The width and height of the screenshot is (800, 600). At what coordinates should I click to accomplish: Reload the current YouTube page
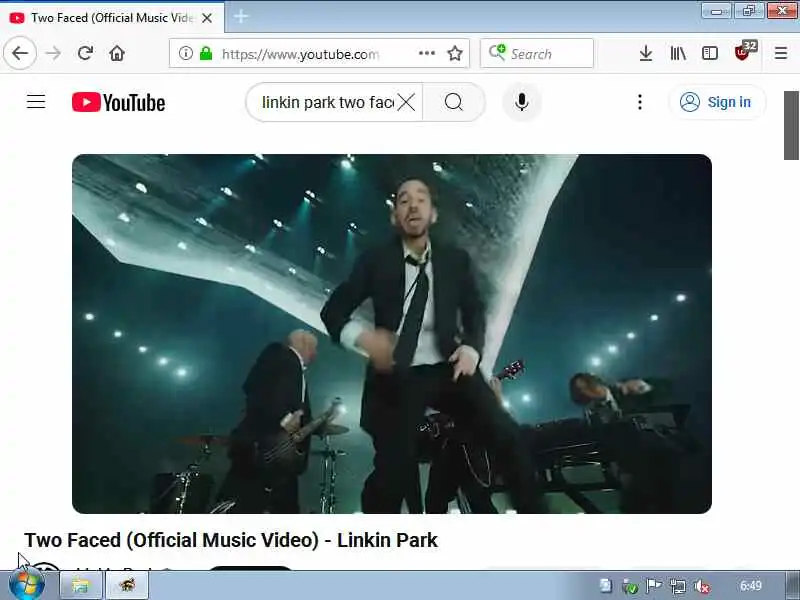pos(85,53)
